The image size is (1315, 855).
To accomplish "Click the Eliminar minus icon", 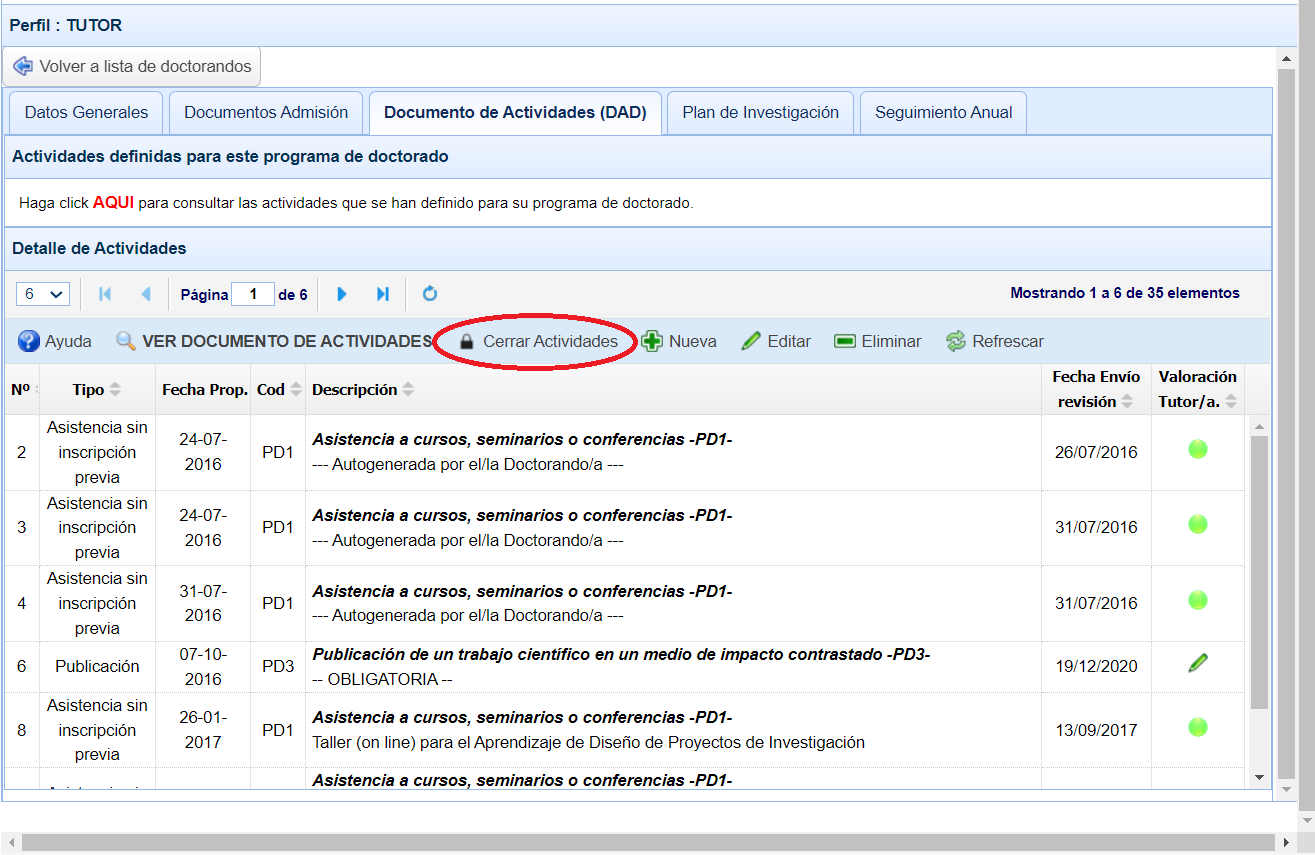I will point(845,341).
